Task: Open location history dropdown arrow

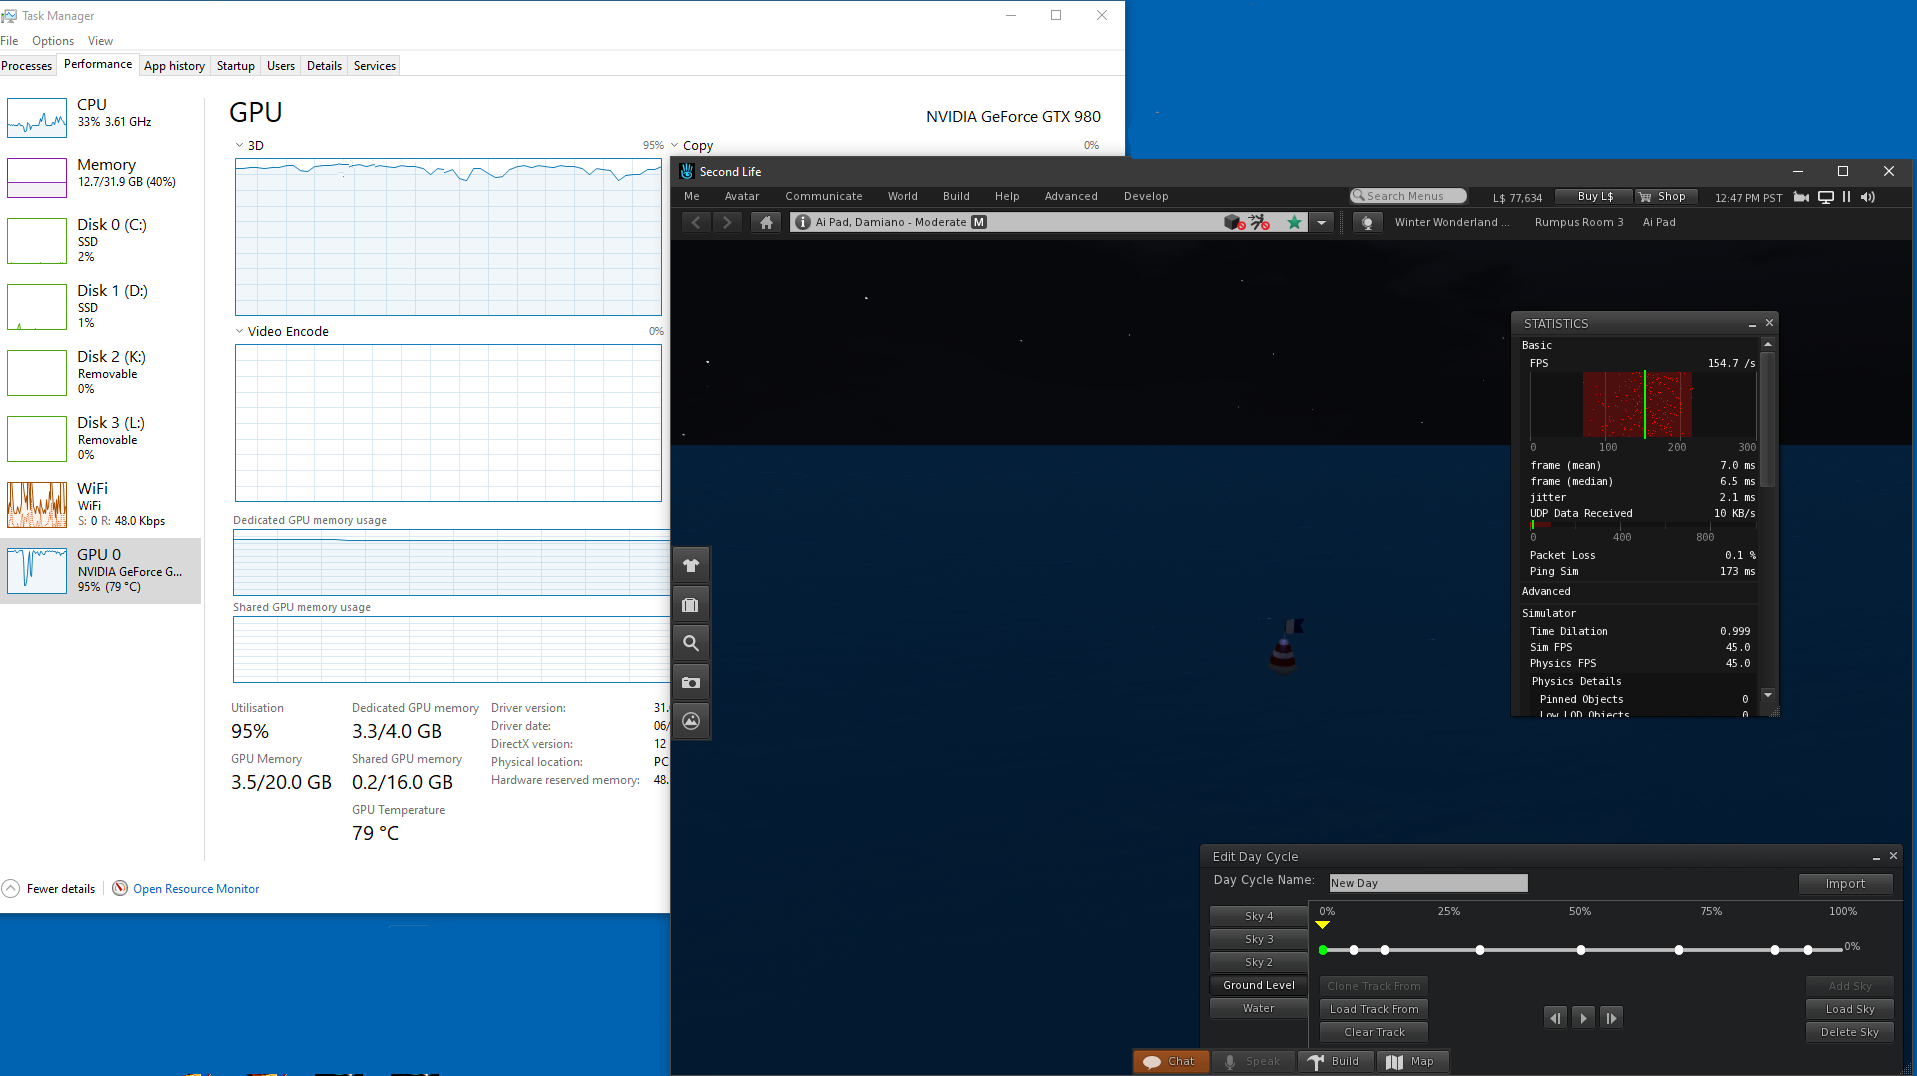Action: coord(1322,222)
